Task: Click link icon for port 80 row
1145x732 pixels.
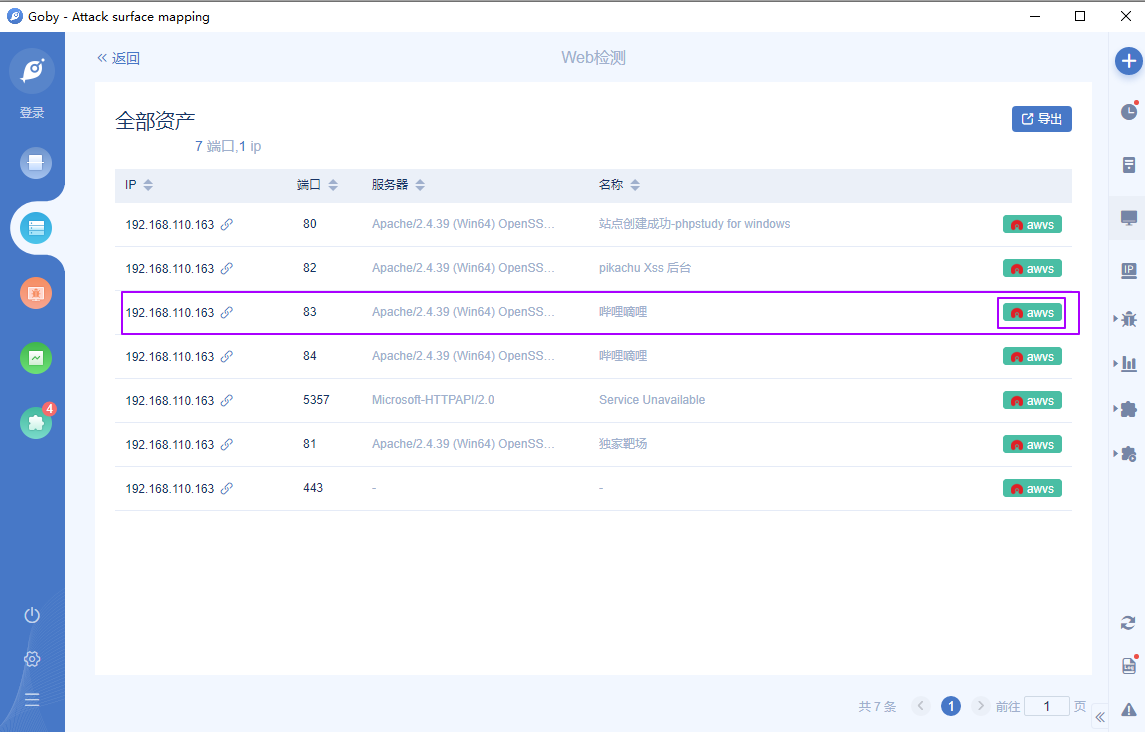Action: 227,224
